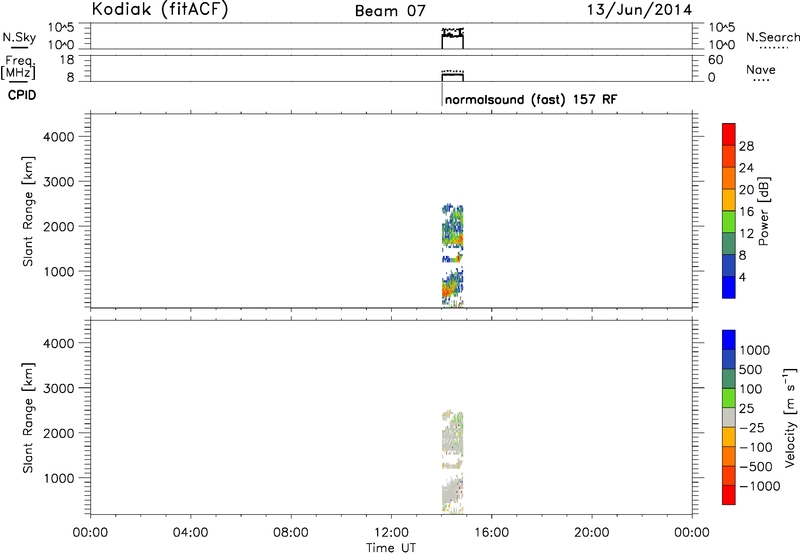This screenshot has height=554, width=800.
Task: Click the 'N.Sky' legend label
Action: [19, 37]
